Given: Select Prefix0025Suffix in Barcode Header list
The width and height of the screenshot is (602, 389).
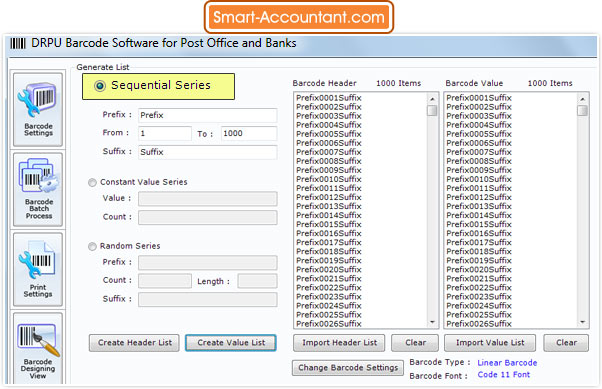Looking at the screenshot, I should click(329, 315).
